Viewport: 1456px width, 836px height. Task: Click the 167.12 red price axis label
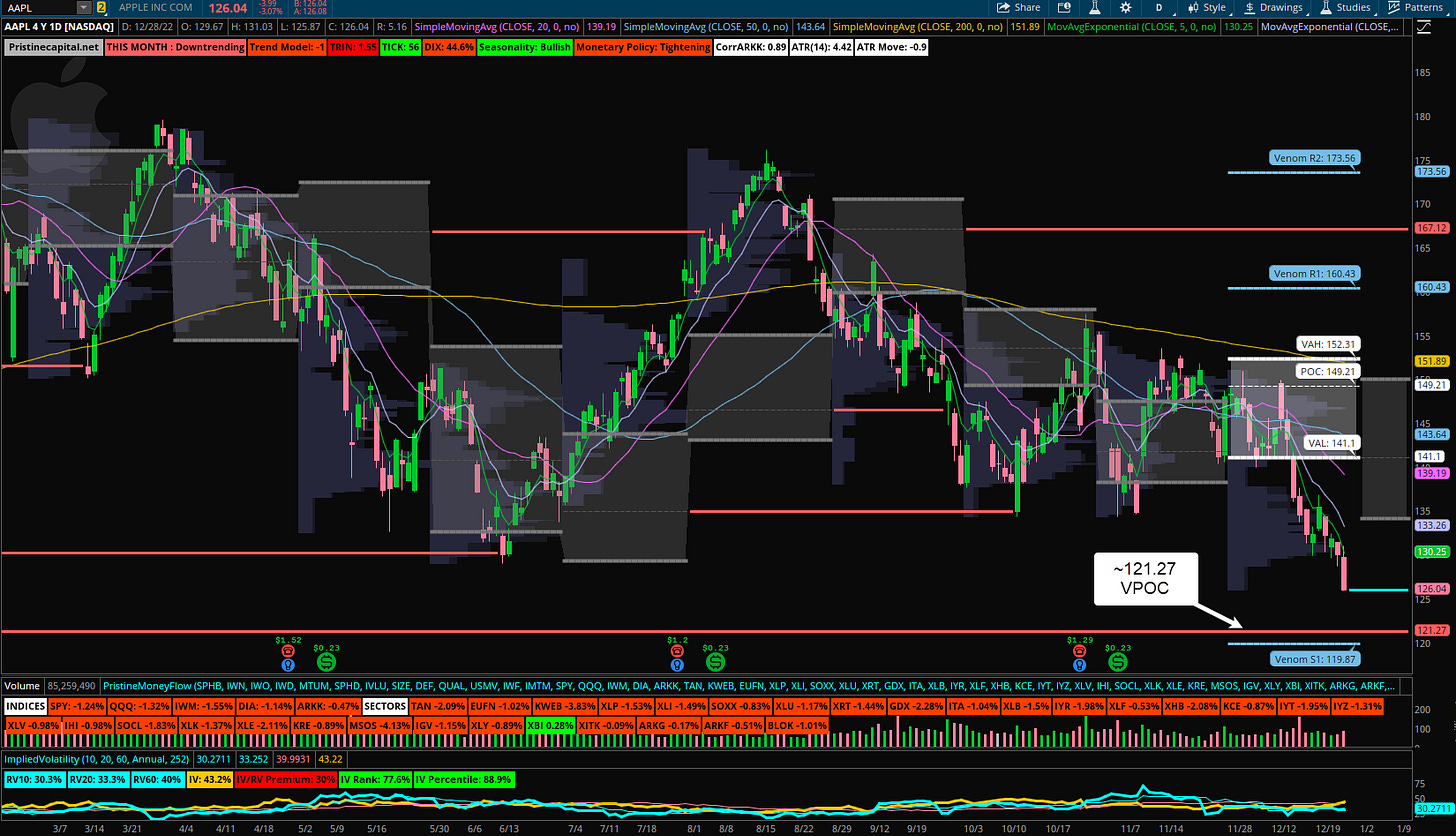click(1431, 228)
